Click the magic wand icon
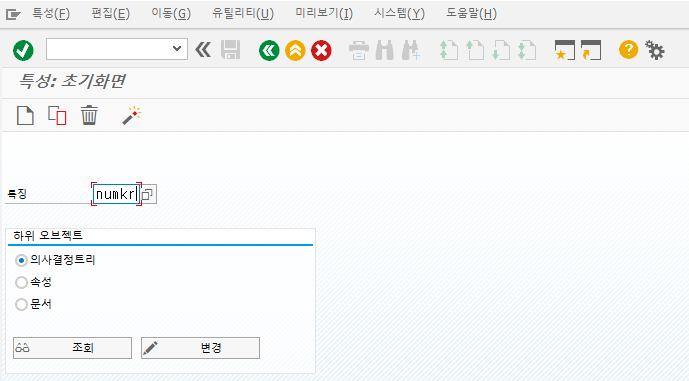The height and width of the screenshot is (381, 689). [131, 116]
